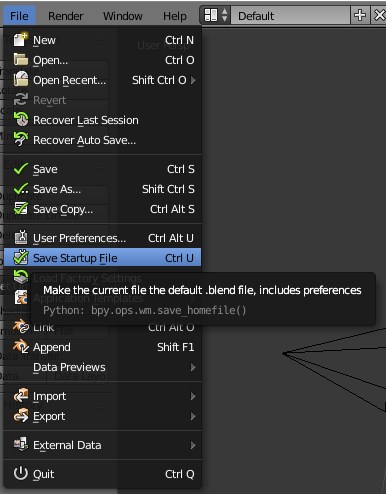Click the Recover Auto Save icon

pos(21,139)
